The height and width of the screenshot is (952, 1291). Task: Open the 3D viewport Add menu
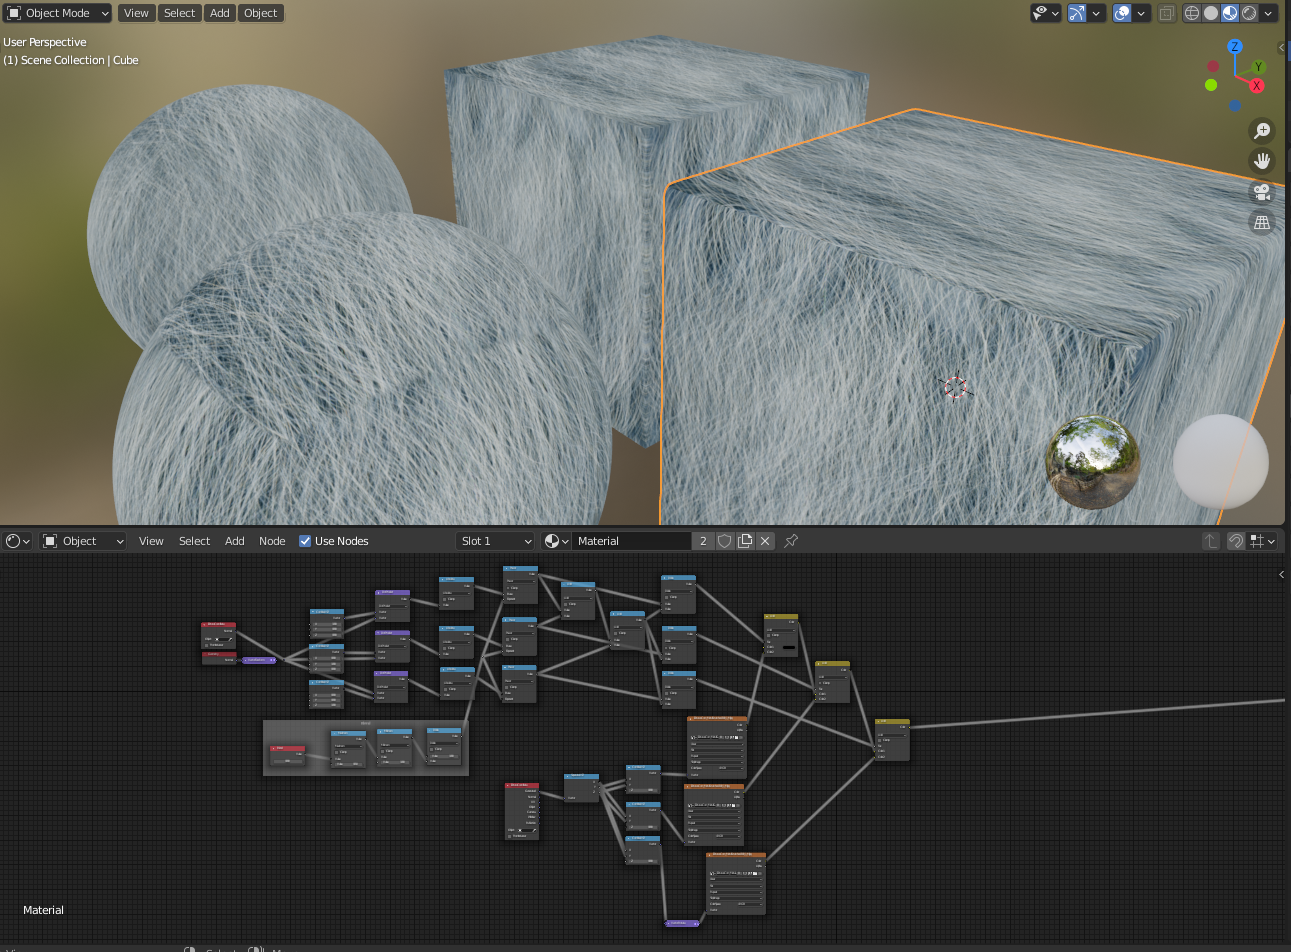[220, 13]
